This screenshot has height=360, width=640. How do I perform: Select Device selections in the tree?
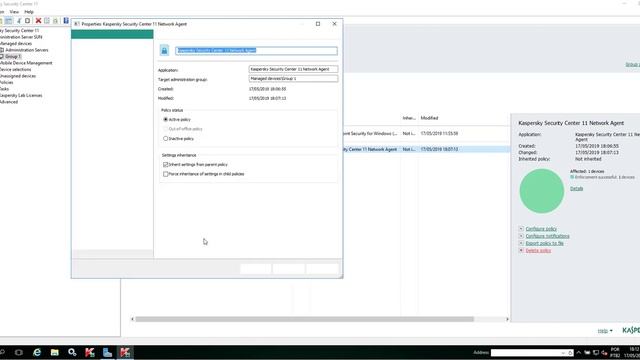pos(16,69)
